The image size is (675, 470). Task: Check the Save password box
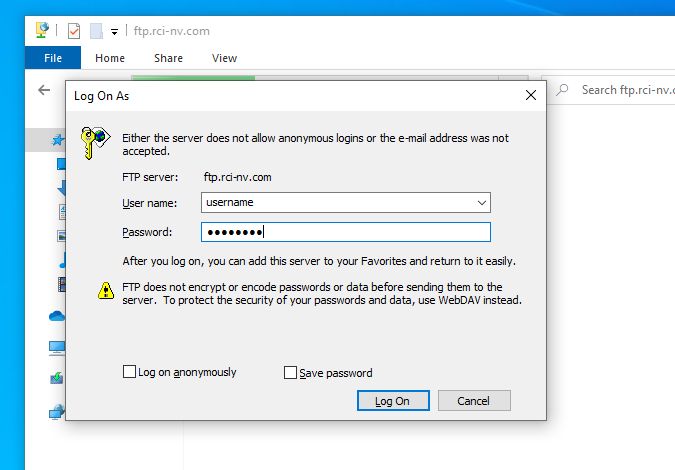pos(290,372)
